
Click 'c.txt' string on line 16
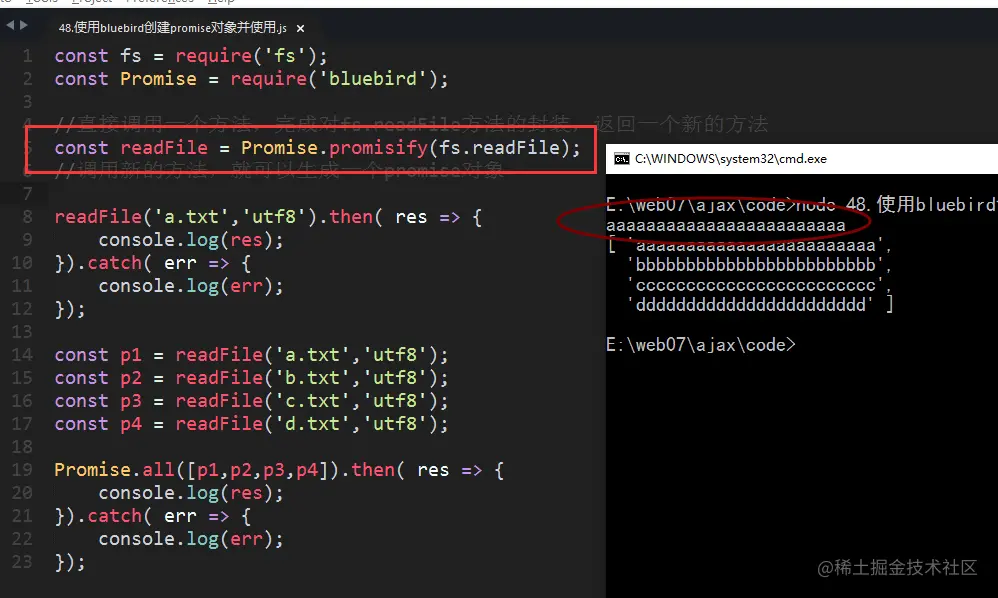pos(312,401)
